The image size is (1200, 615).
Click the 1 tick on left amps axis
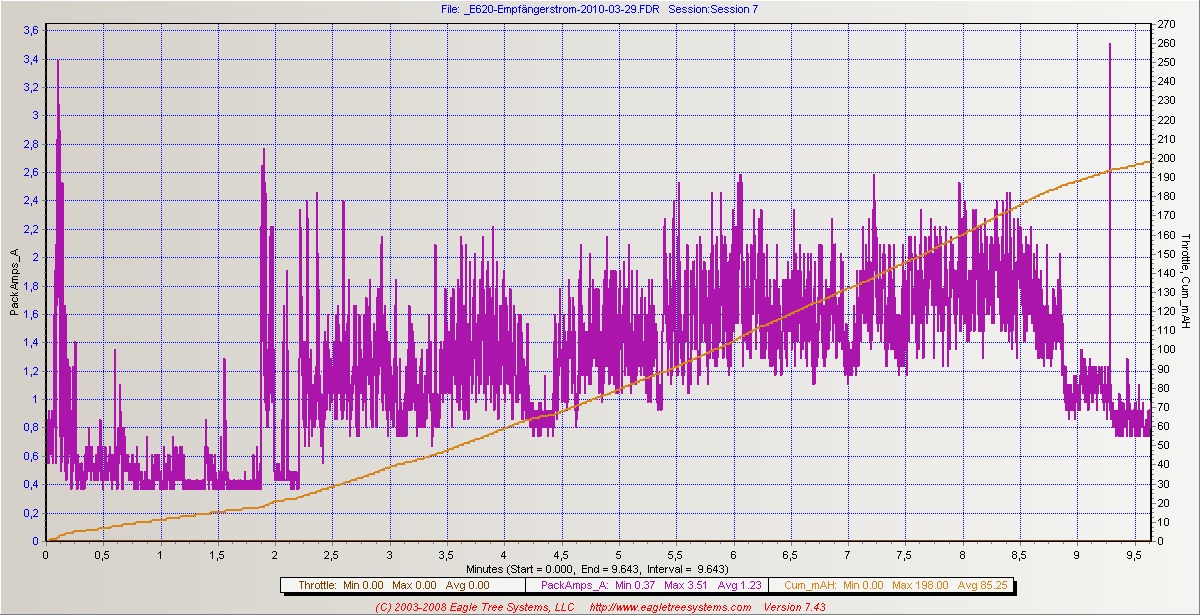pyautogui.click(x=35, y=399)
